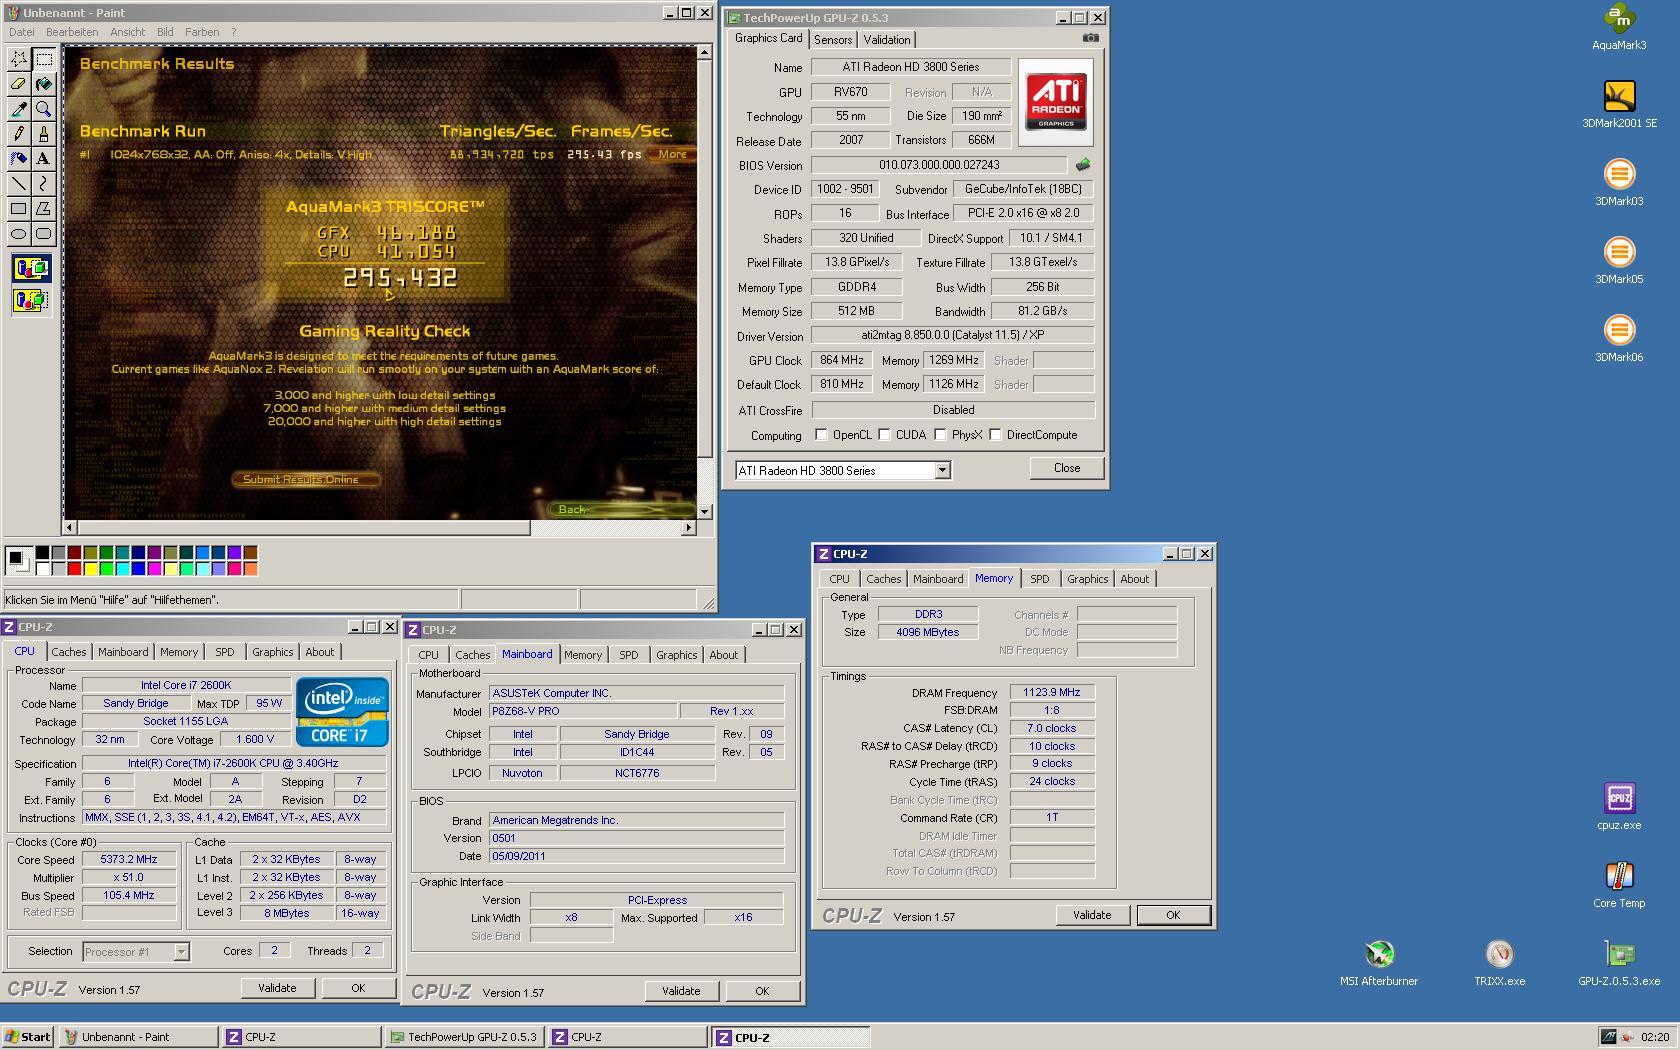Choose the straight Line tool

point(18,184)
